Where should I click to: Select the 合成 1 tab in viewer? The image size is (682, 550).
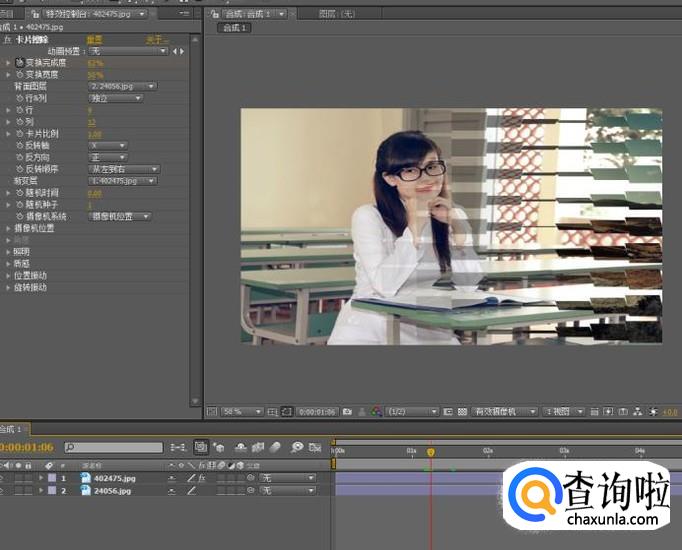tap(235, 28)
